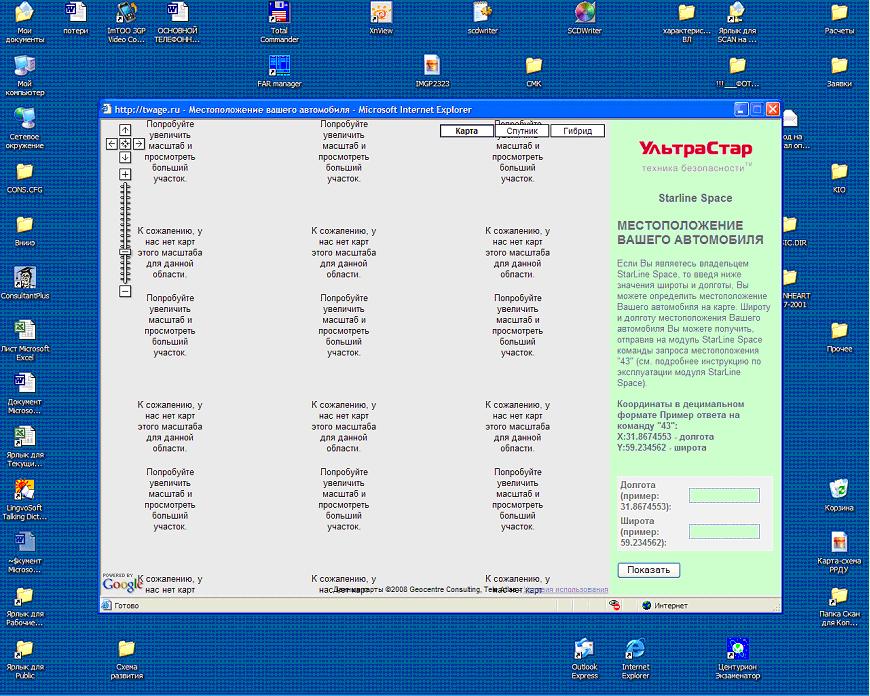Switch map to Карта view

click(467, 131)
